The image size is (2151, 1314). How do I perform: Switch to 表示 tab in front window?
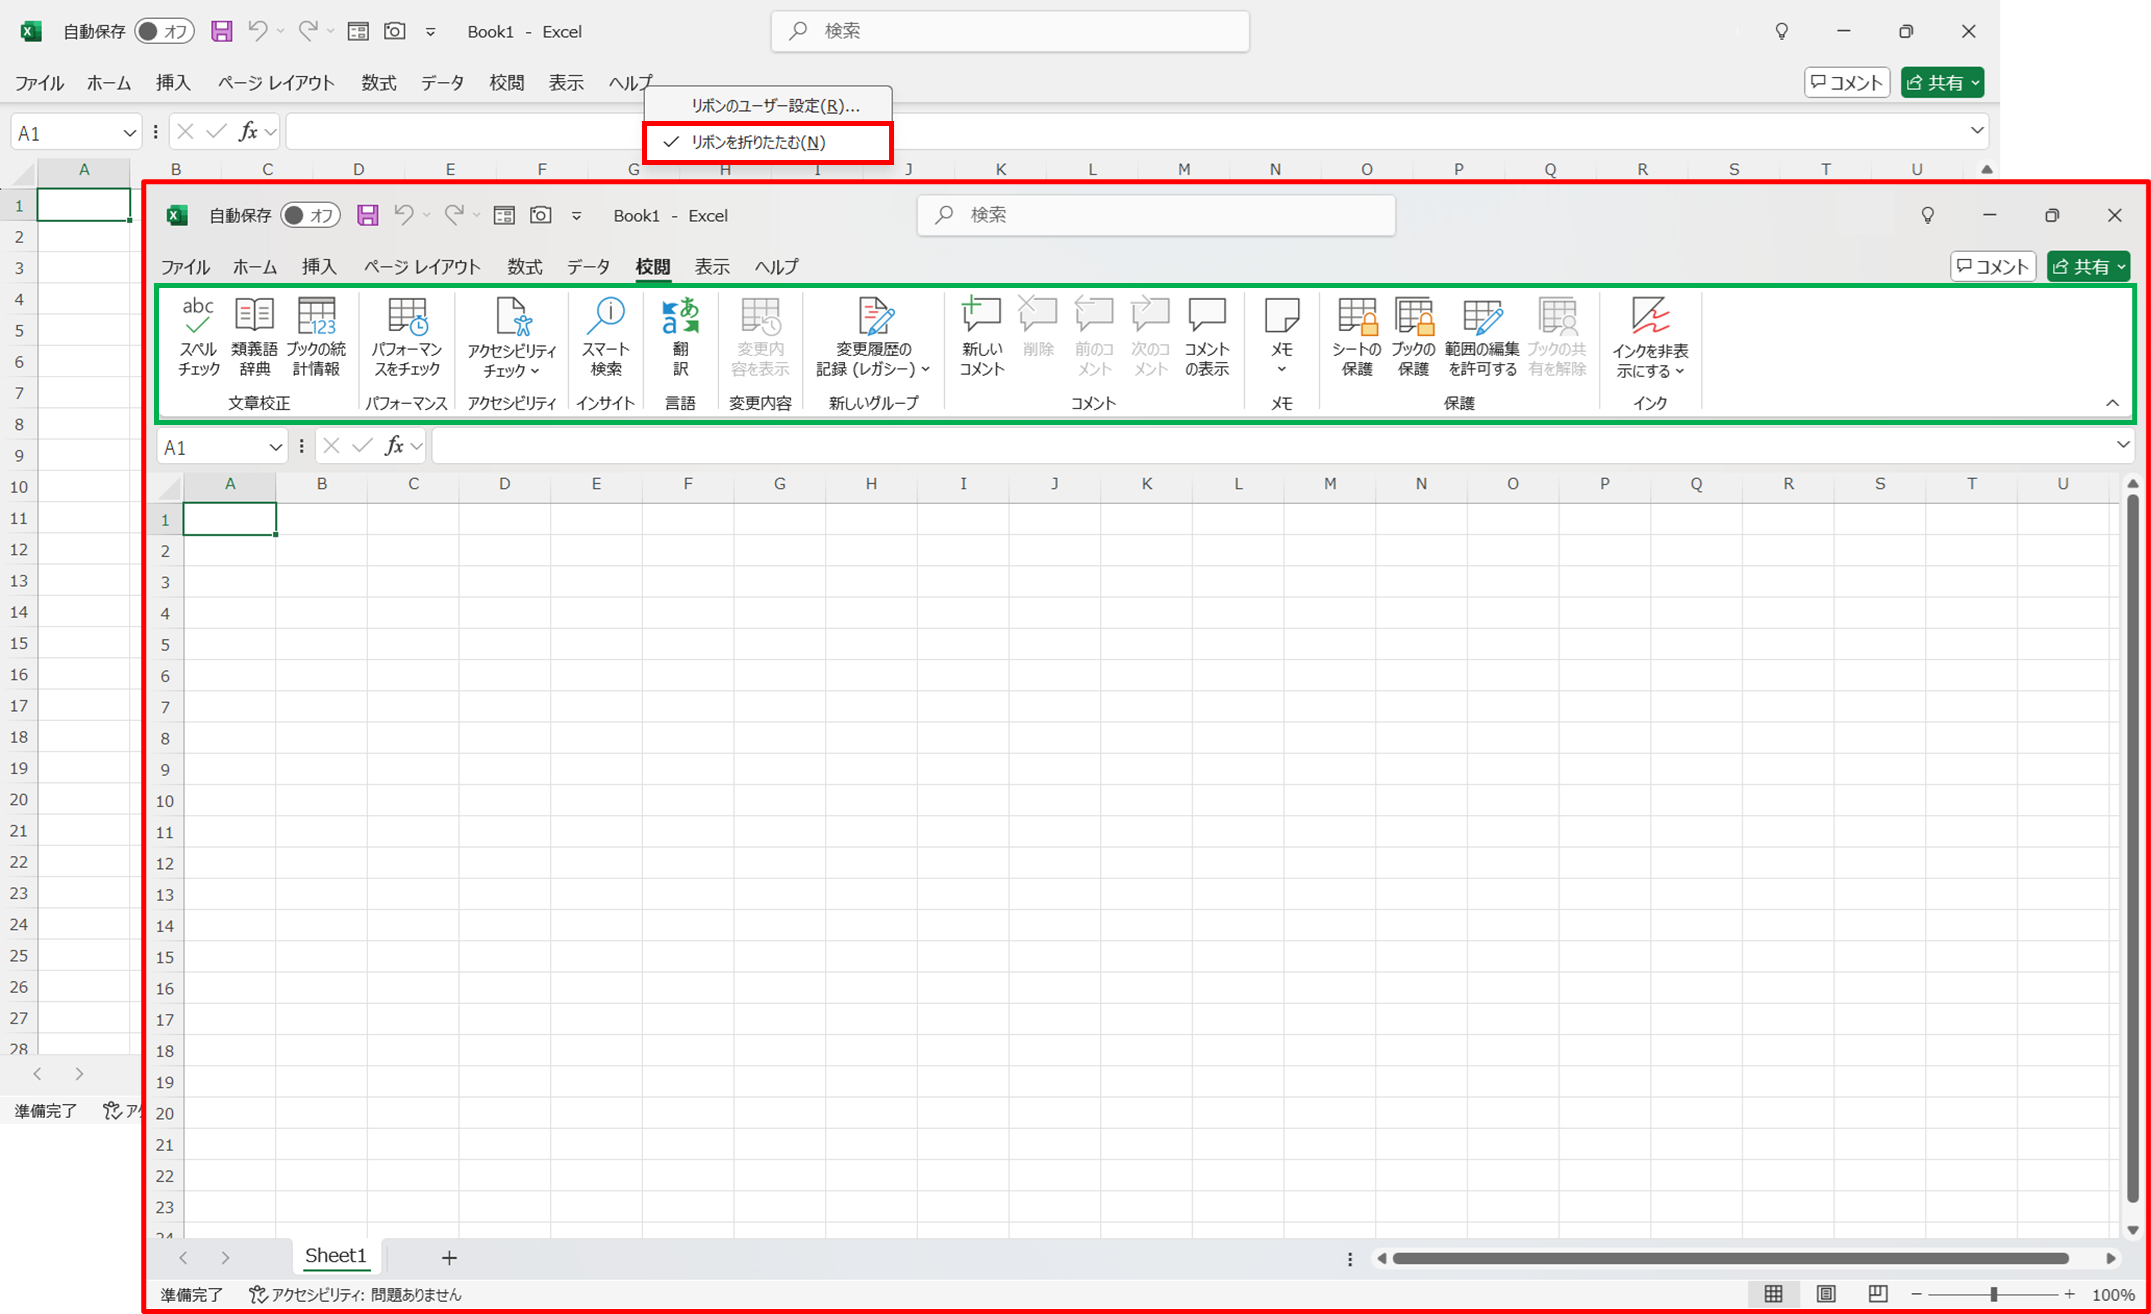(x=712, y=267)
